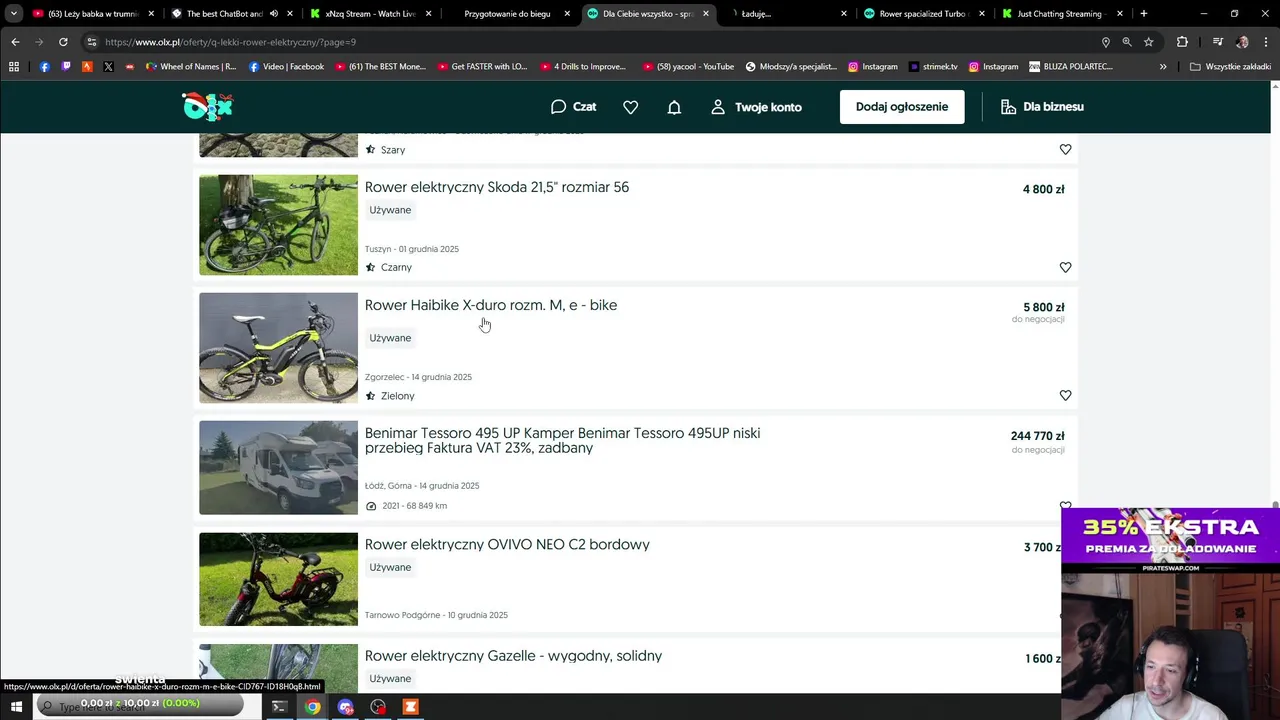1280x720 pixels.
Task: Close the Dla Ciebie wszystko tab
Action: tap(705, 14)
